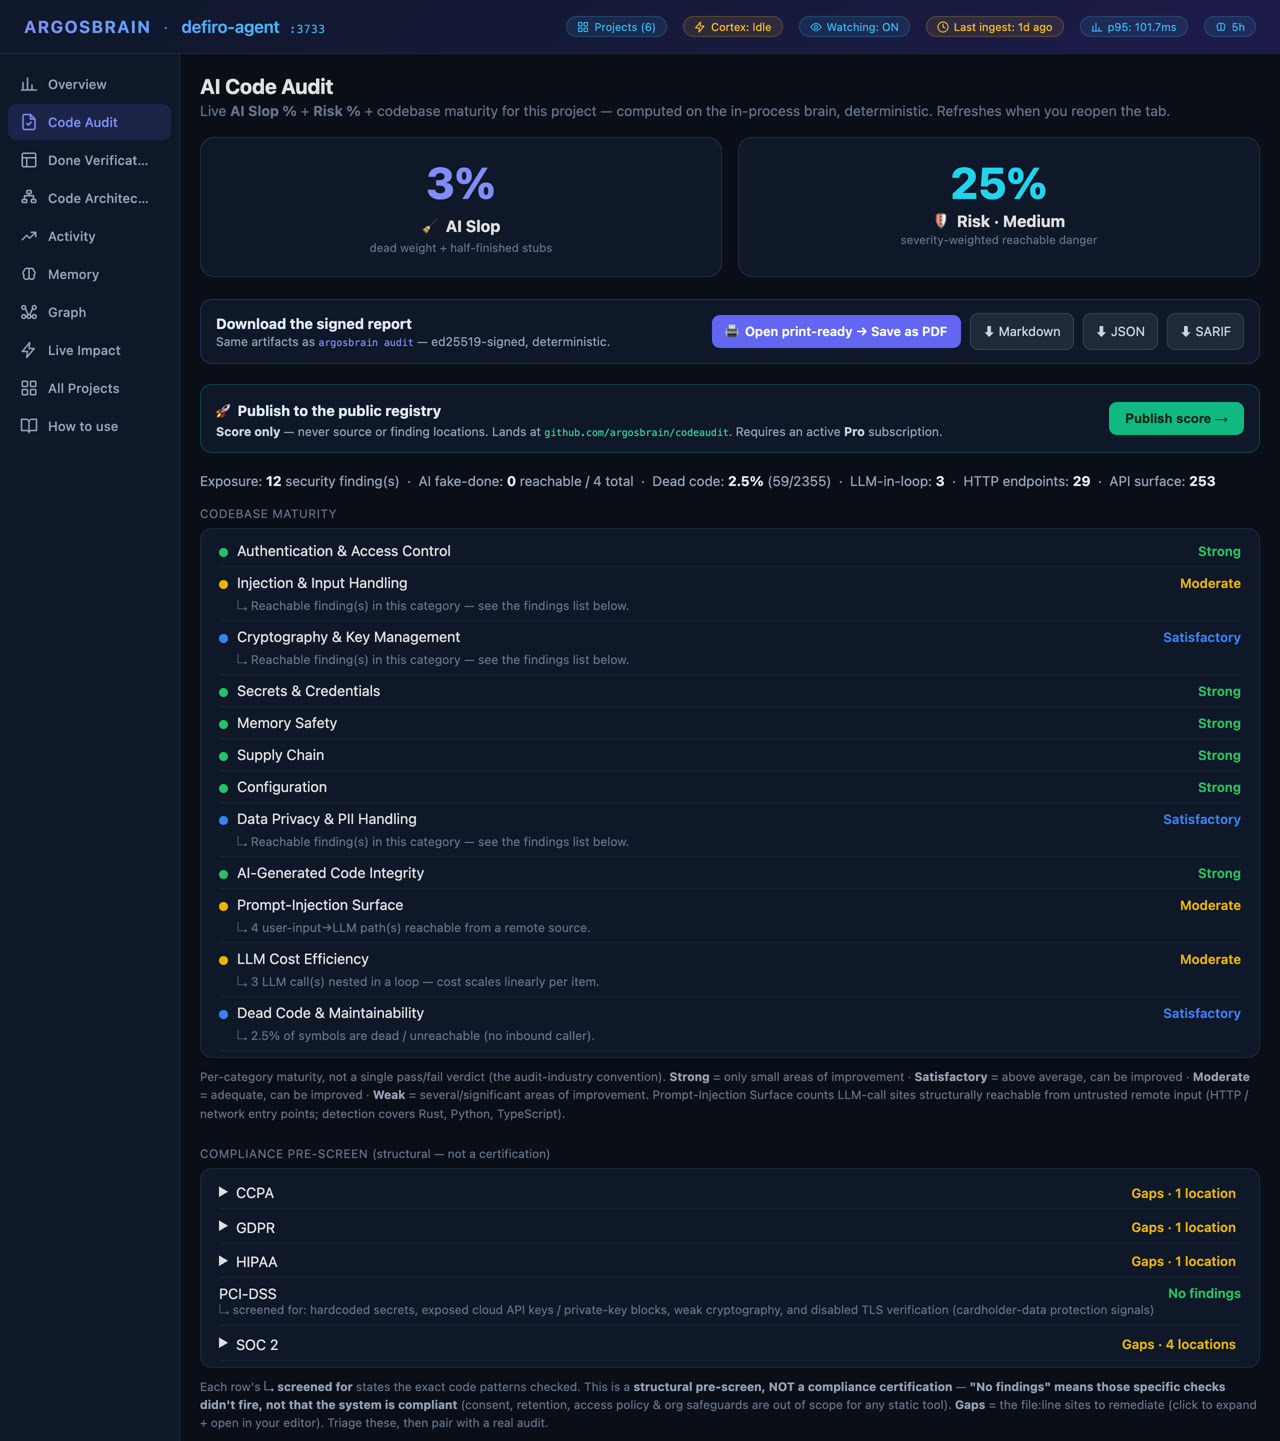The height and width of the screenshot is (1441, 1280).
Task: Open the github.com/argosbrain/codeaudit link
Action: coord(637,432)
